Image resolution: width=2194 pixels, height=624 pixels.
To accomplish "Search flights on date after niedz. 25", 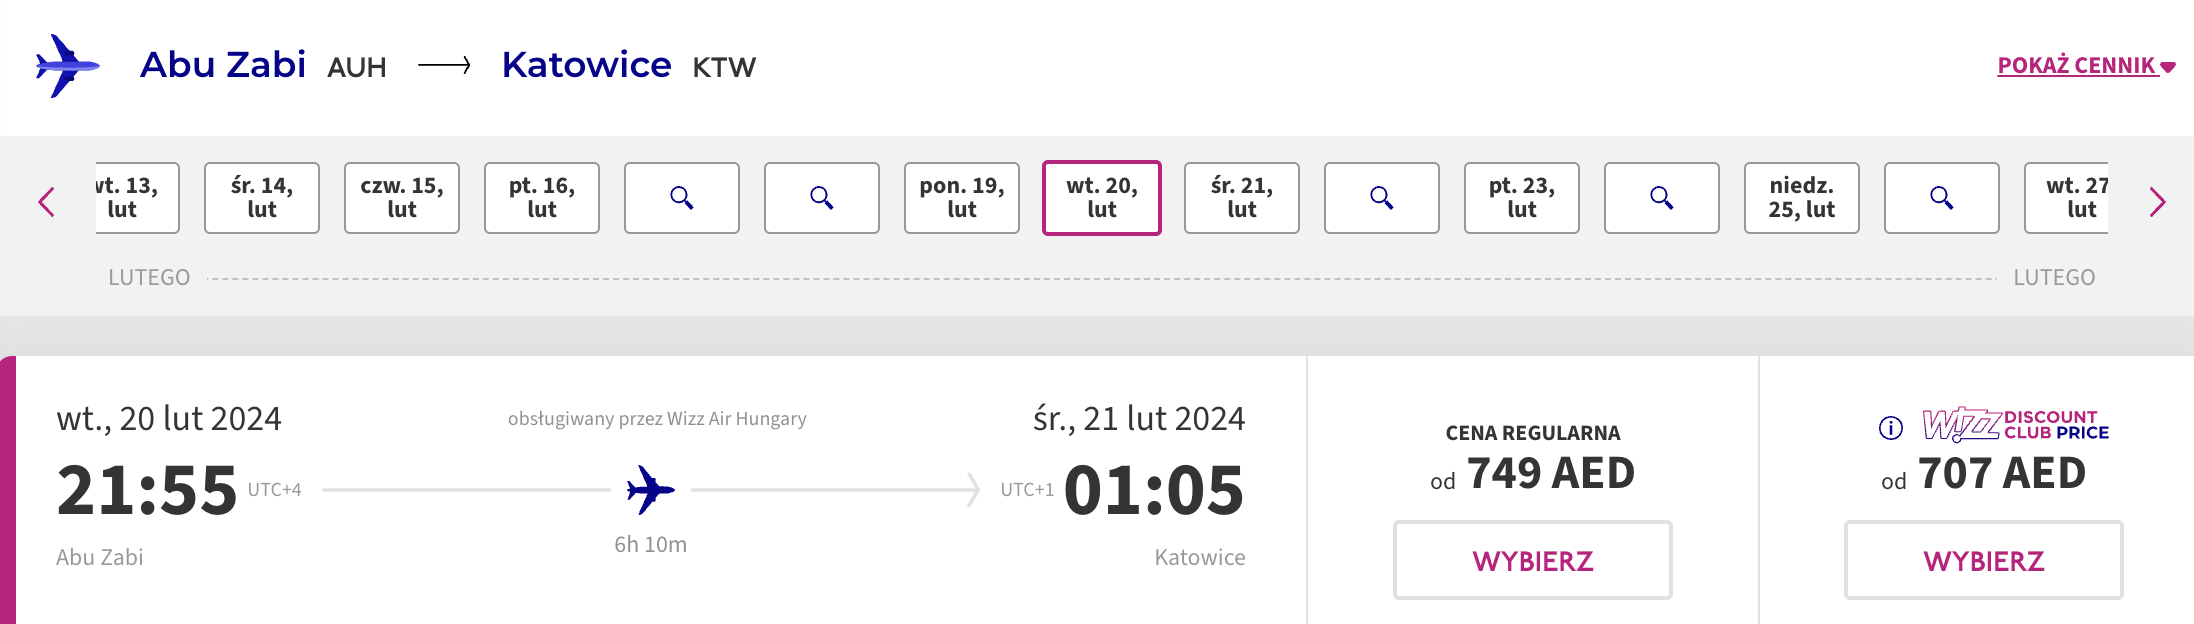I will click(1942, 198).
